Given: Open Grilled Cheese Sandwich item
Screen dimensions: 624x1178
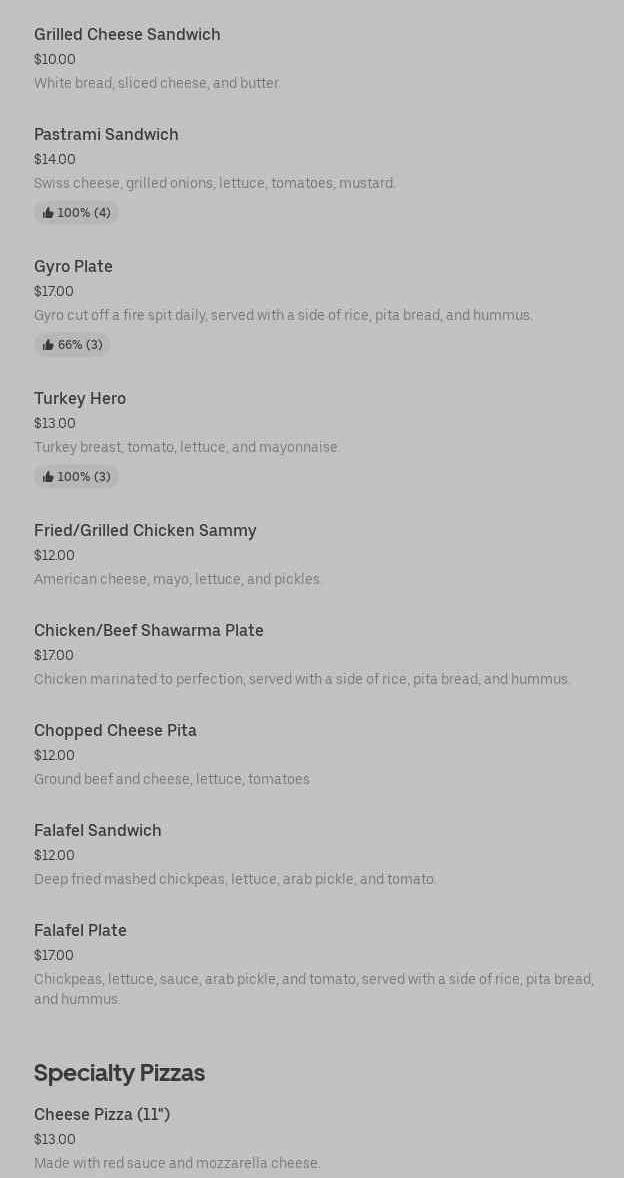Looking at the screenshot, I should [127, 35].
